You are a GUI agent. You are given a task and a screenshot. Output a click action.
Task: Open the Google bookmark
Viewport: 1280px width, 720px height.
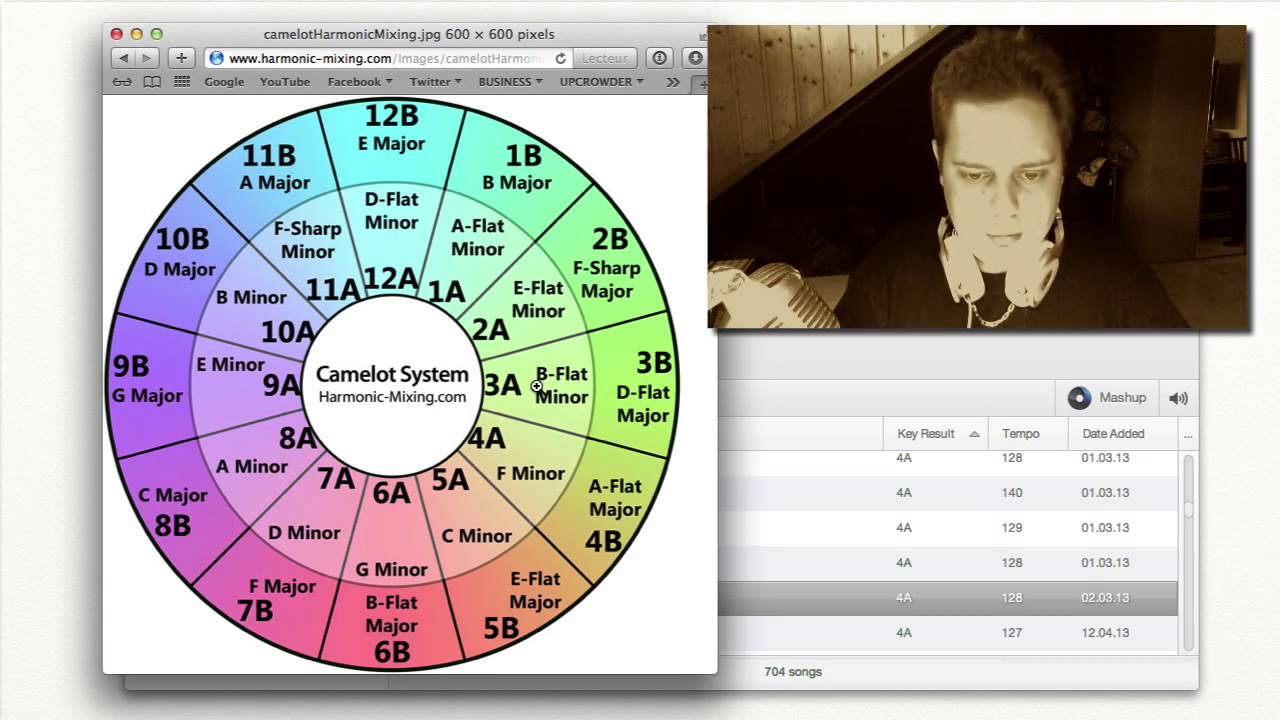(224, 82)
